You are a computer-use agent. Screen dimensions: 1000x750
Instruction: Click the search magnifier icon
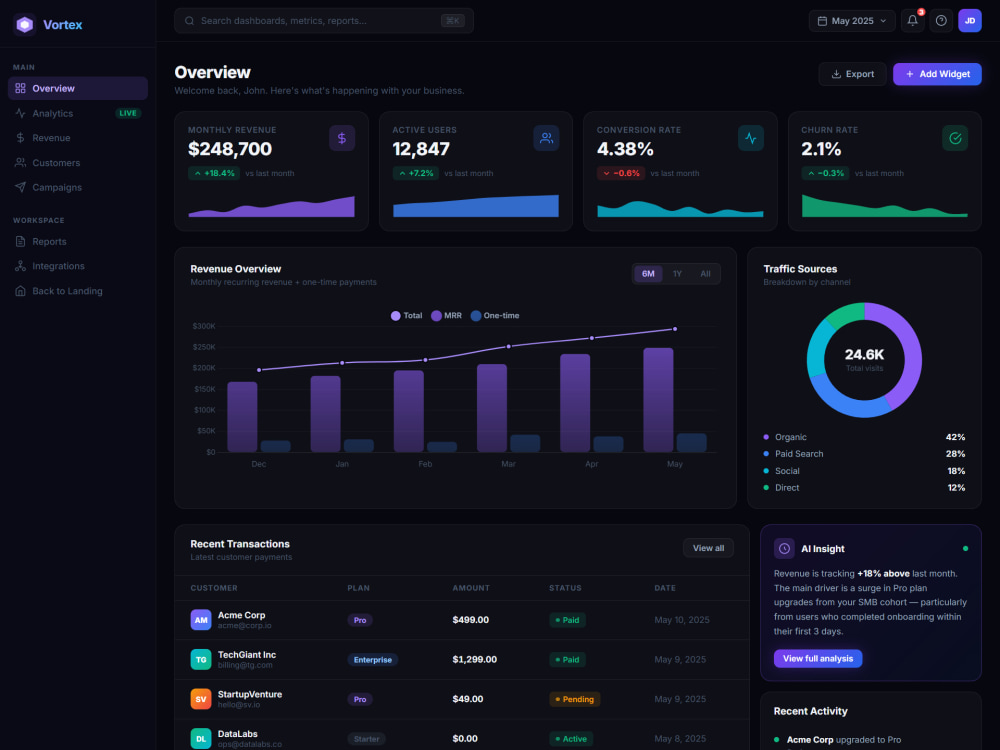(x=189, y=21)
